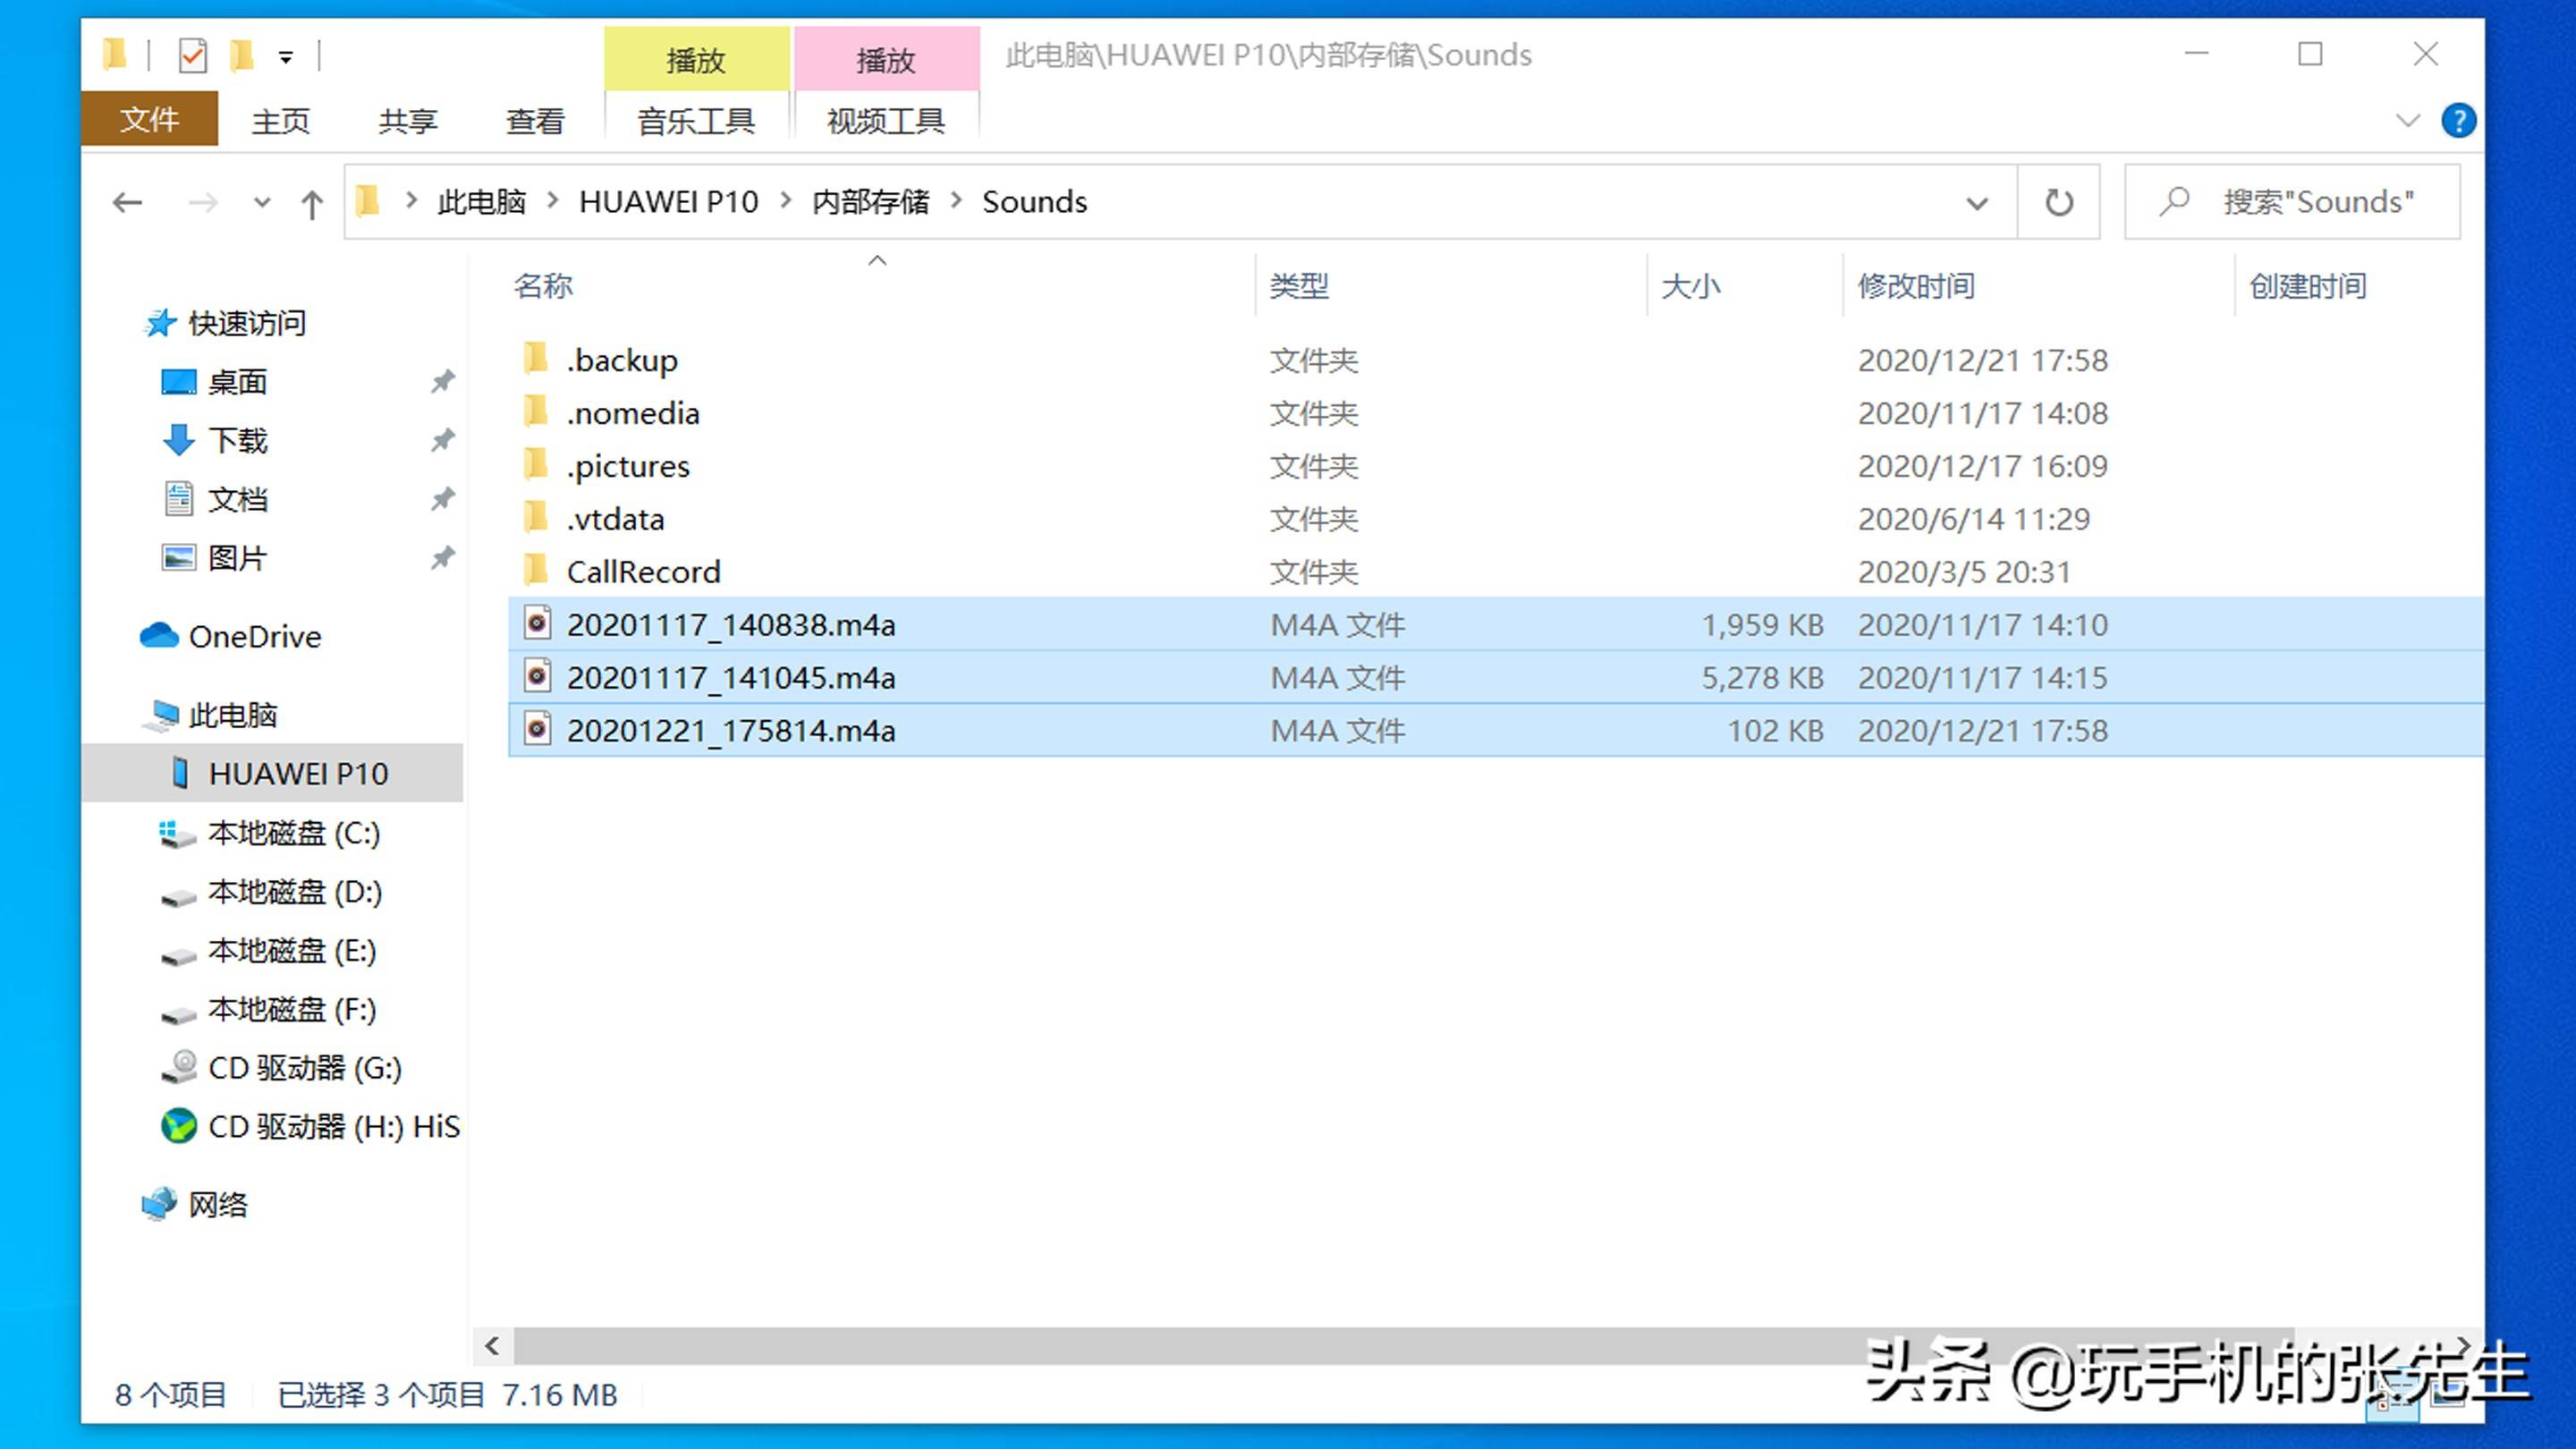Click the pin icon next to 下载
The image size is (2576, 1449).
point(442,440)
